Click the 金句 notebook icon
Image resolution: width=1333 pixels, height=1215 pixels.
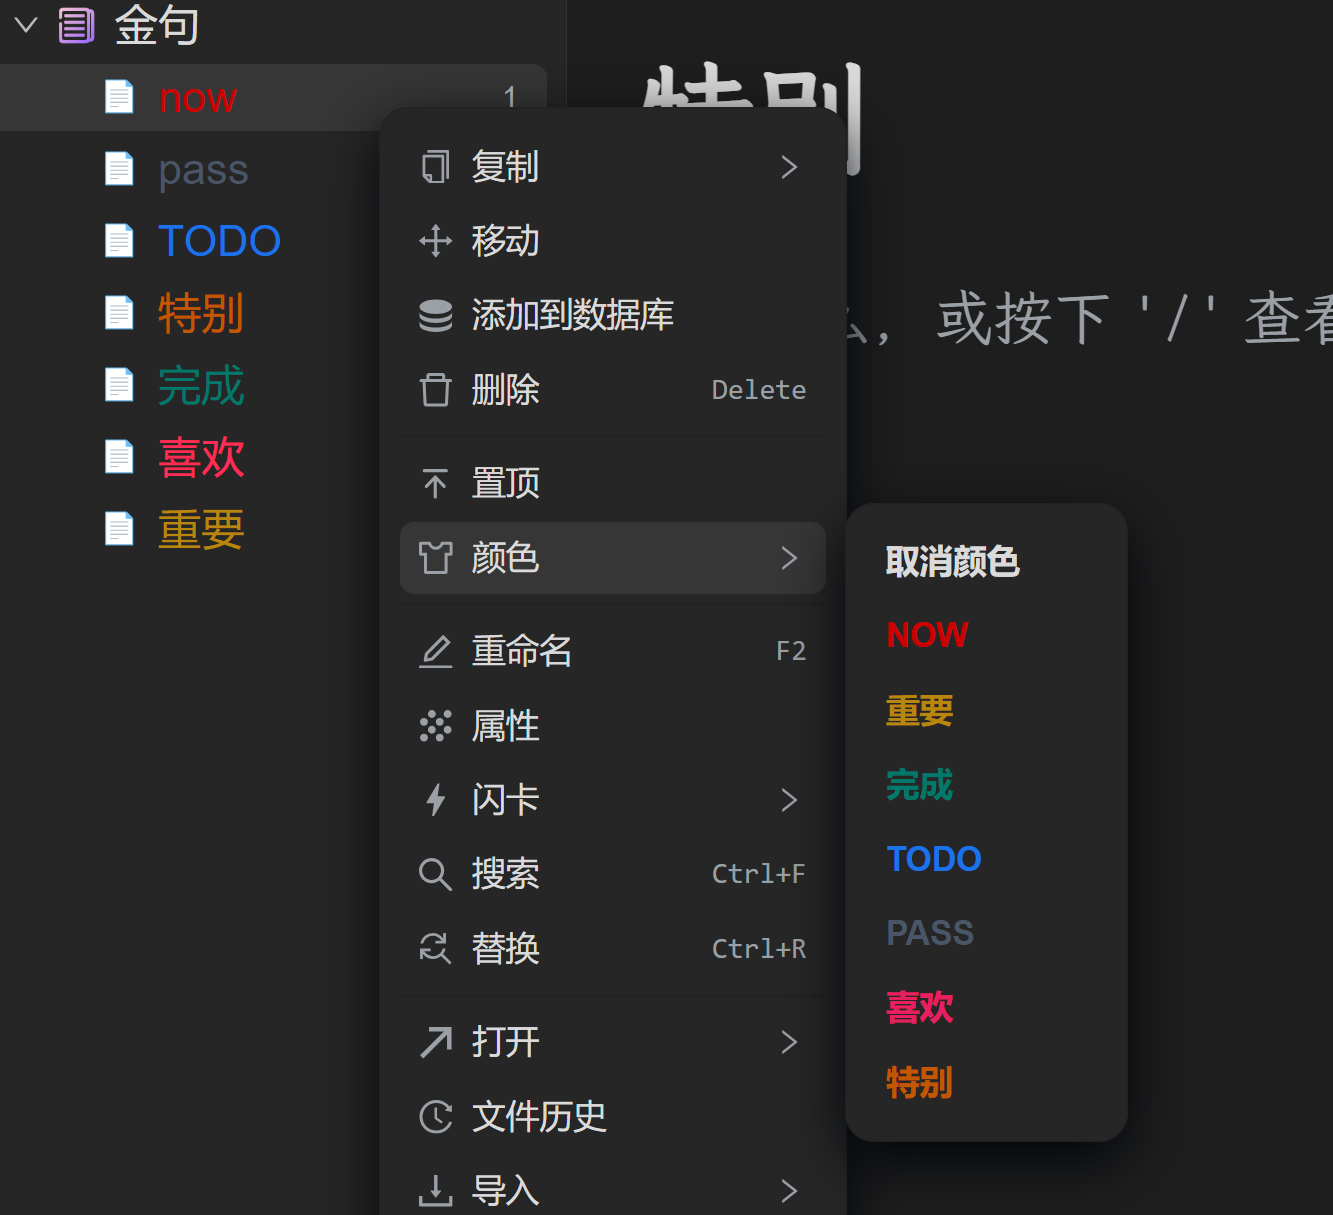(76, 25)
